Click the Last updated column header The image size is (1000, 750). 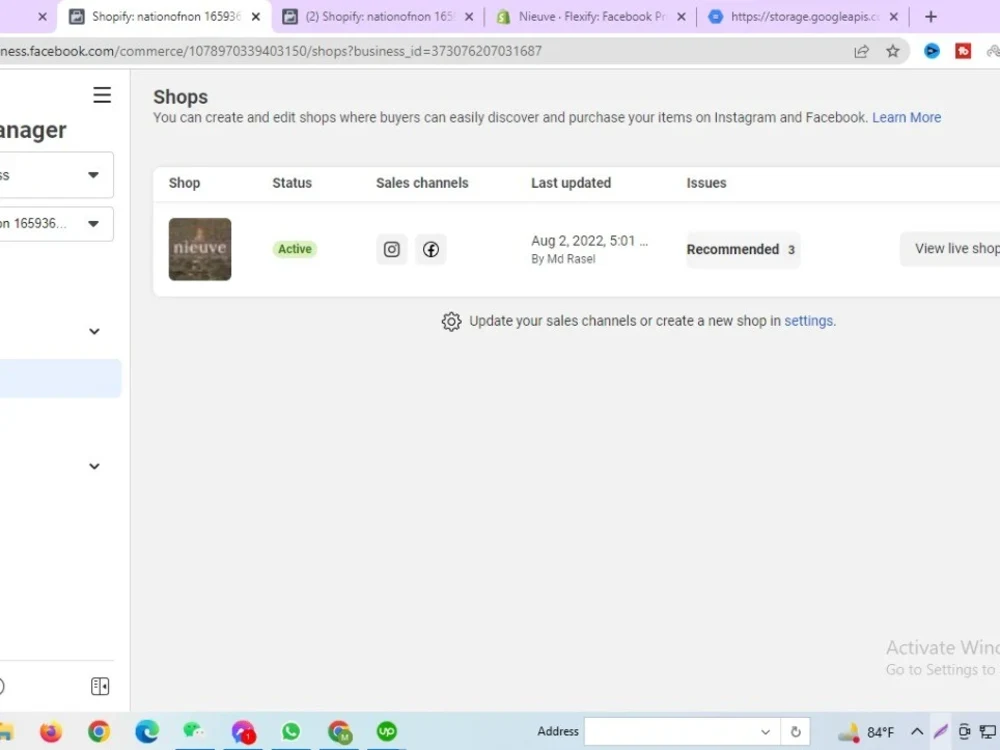click(571, 183)
